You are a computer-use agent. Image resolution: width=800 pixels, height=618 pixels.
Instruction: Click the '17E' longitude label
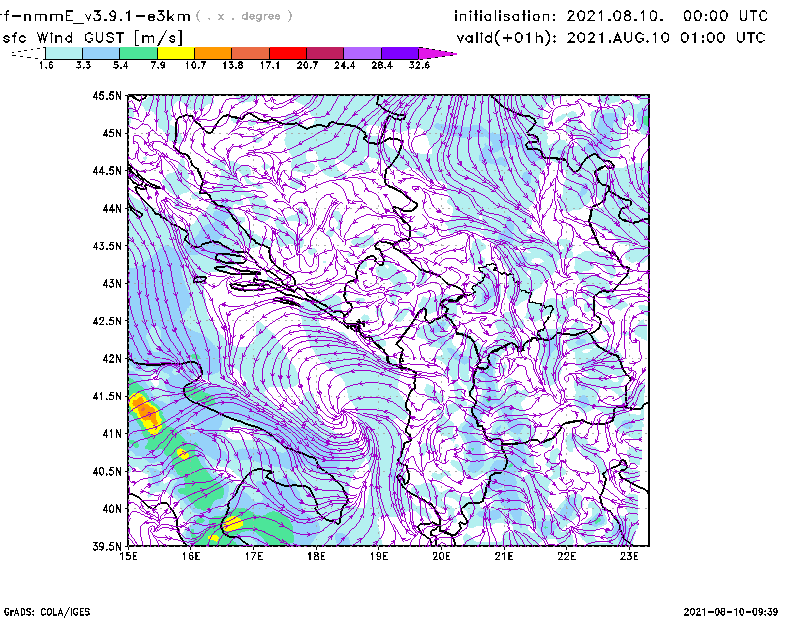click(254, 556)
